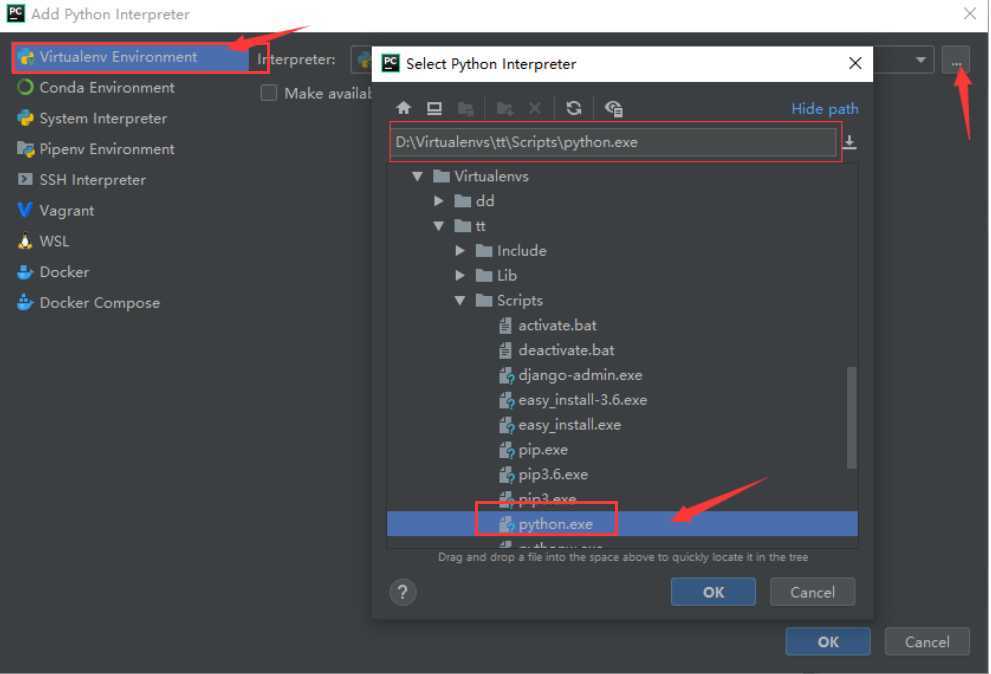Select the dd folder row
991x674 pixels.
click(x=622, y=201)
